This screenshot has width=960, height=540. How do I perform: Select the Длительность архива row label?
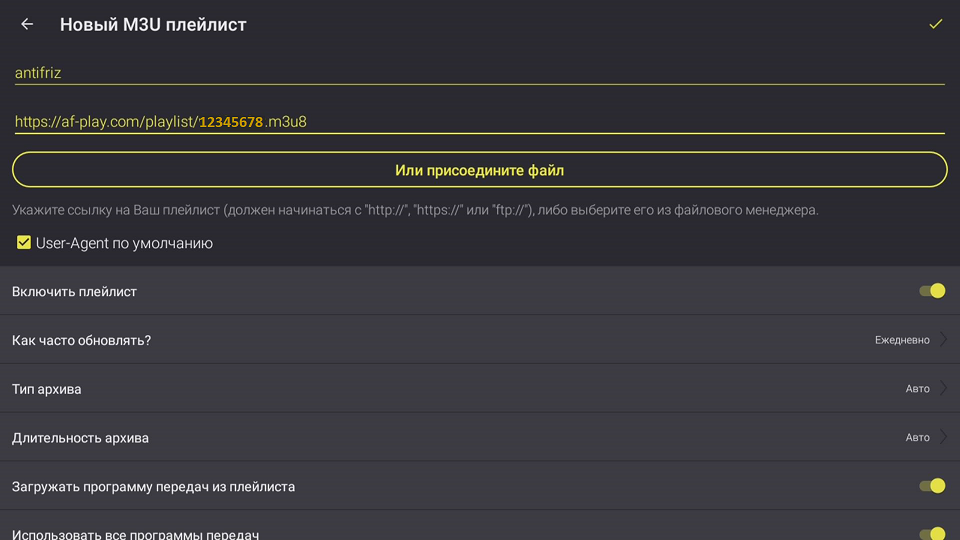(80, 438)
